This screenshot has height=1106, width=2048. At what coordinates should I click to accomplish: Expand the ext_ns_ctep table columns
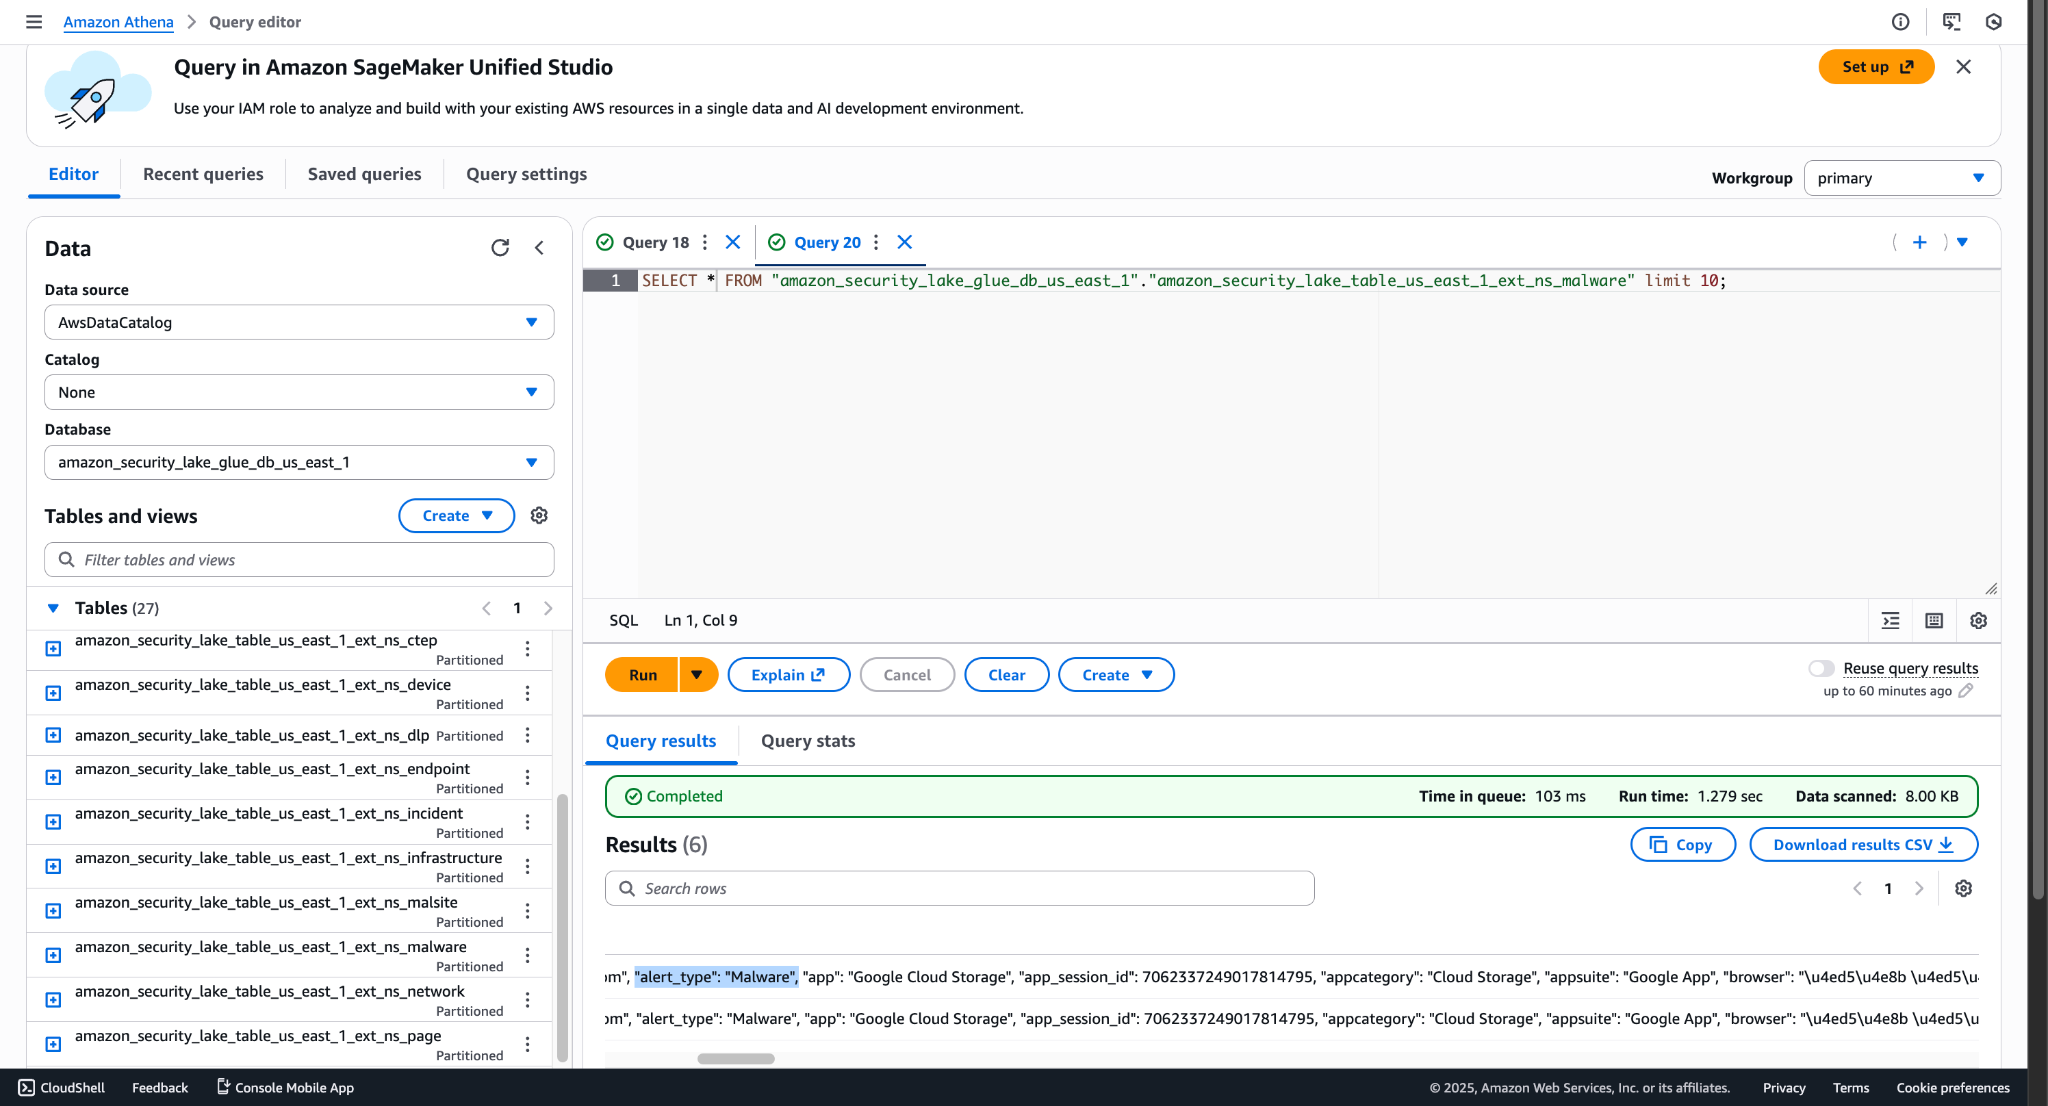[54, 649]
